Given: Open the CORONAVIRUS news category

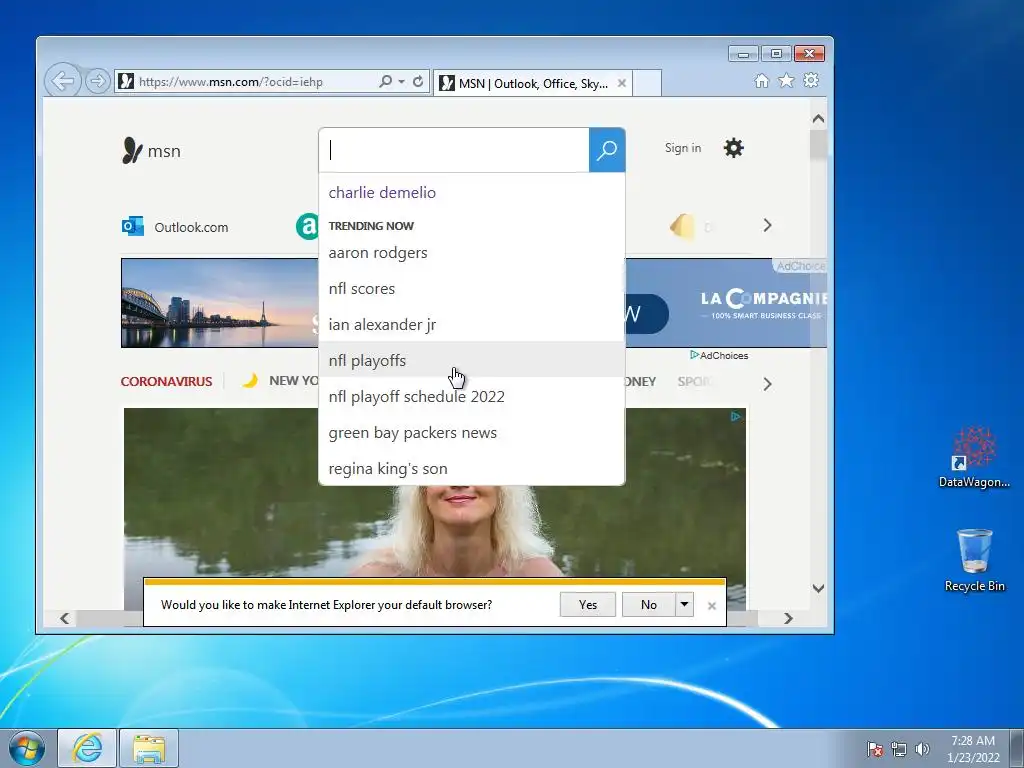Looking at the screenshot, I should [x=167, y=381].
